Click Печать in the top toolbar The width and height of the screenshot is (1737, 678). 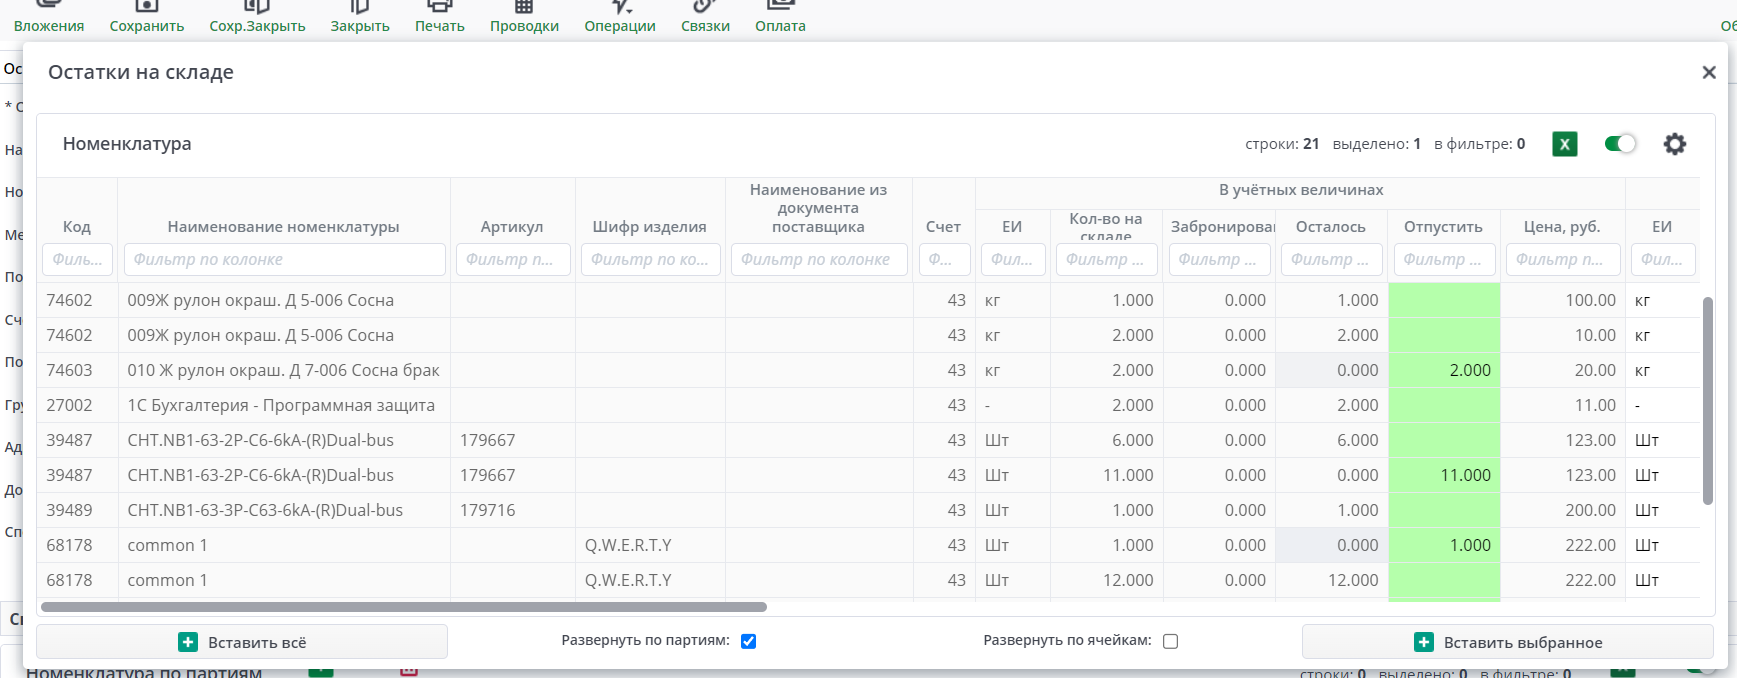[440, 18]
